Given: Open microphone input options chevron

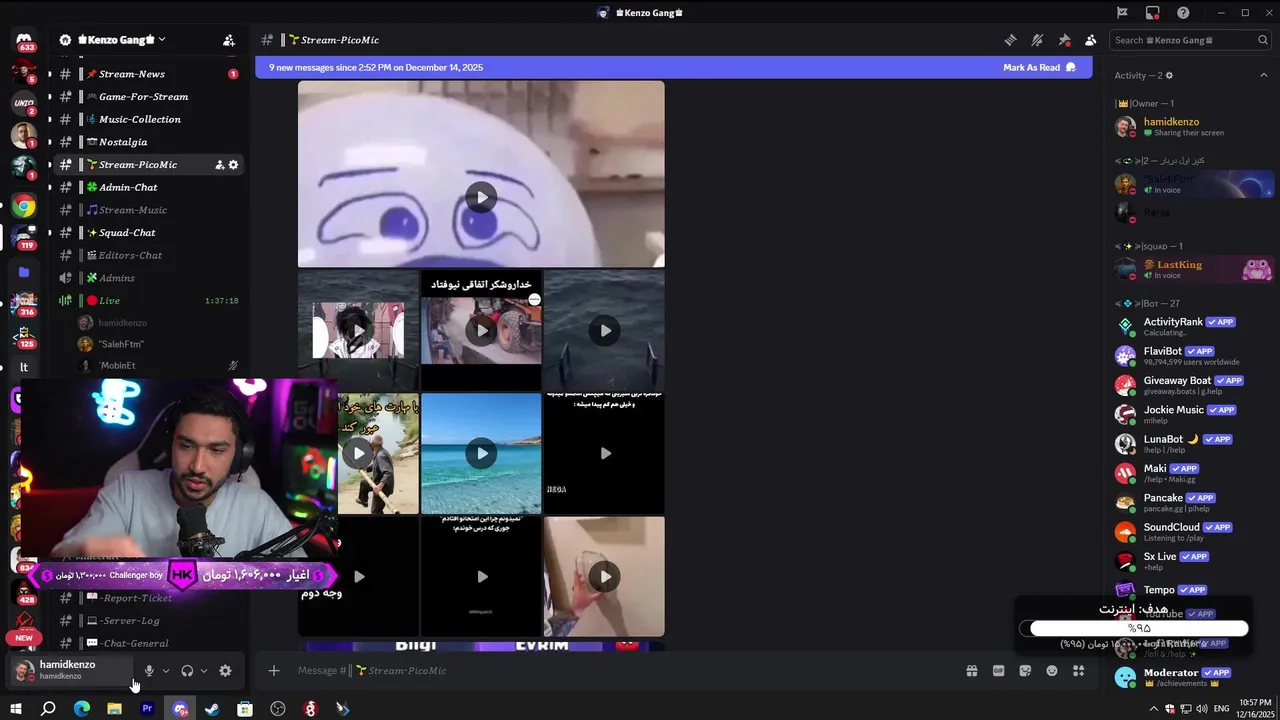Looking at the screenshot, I should pos(166,671).
